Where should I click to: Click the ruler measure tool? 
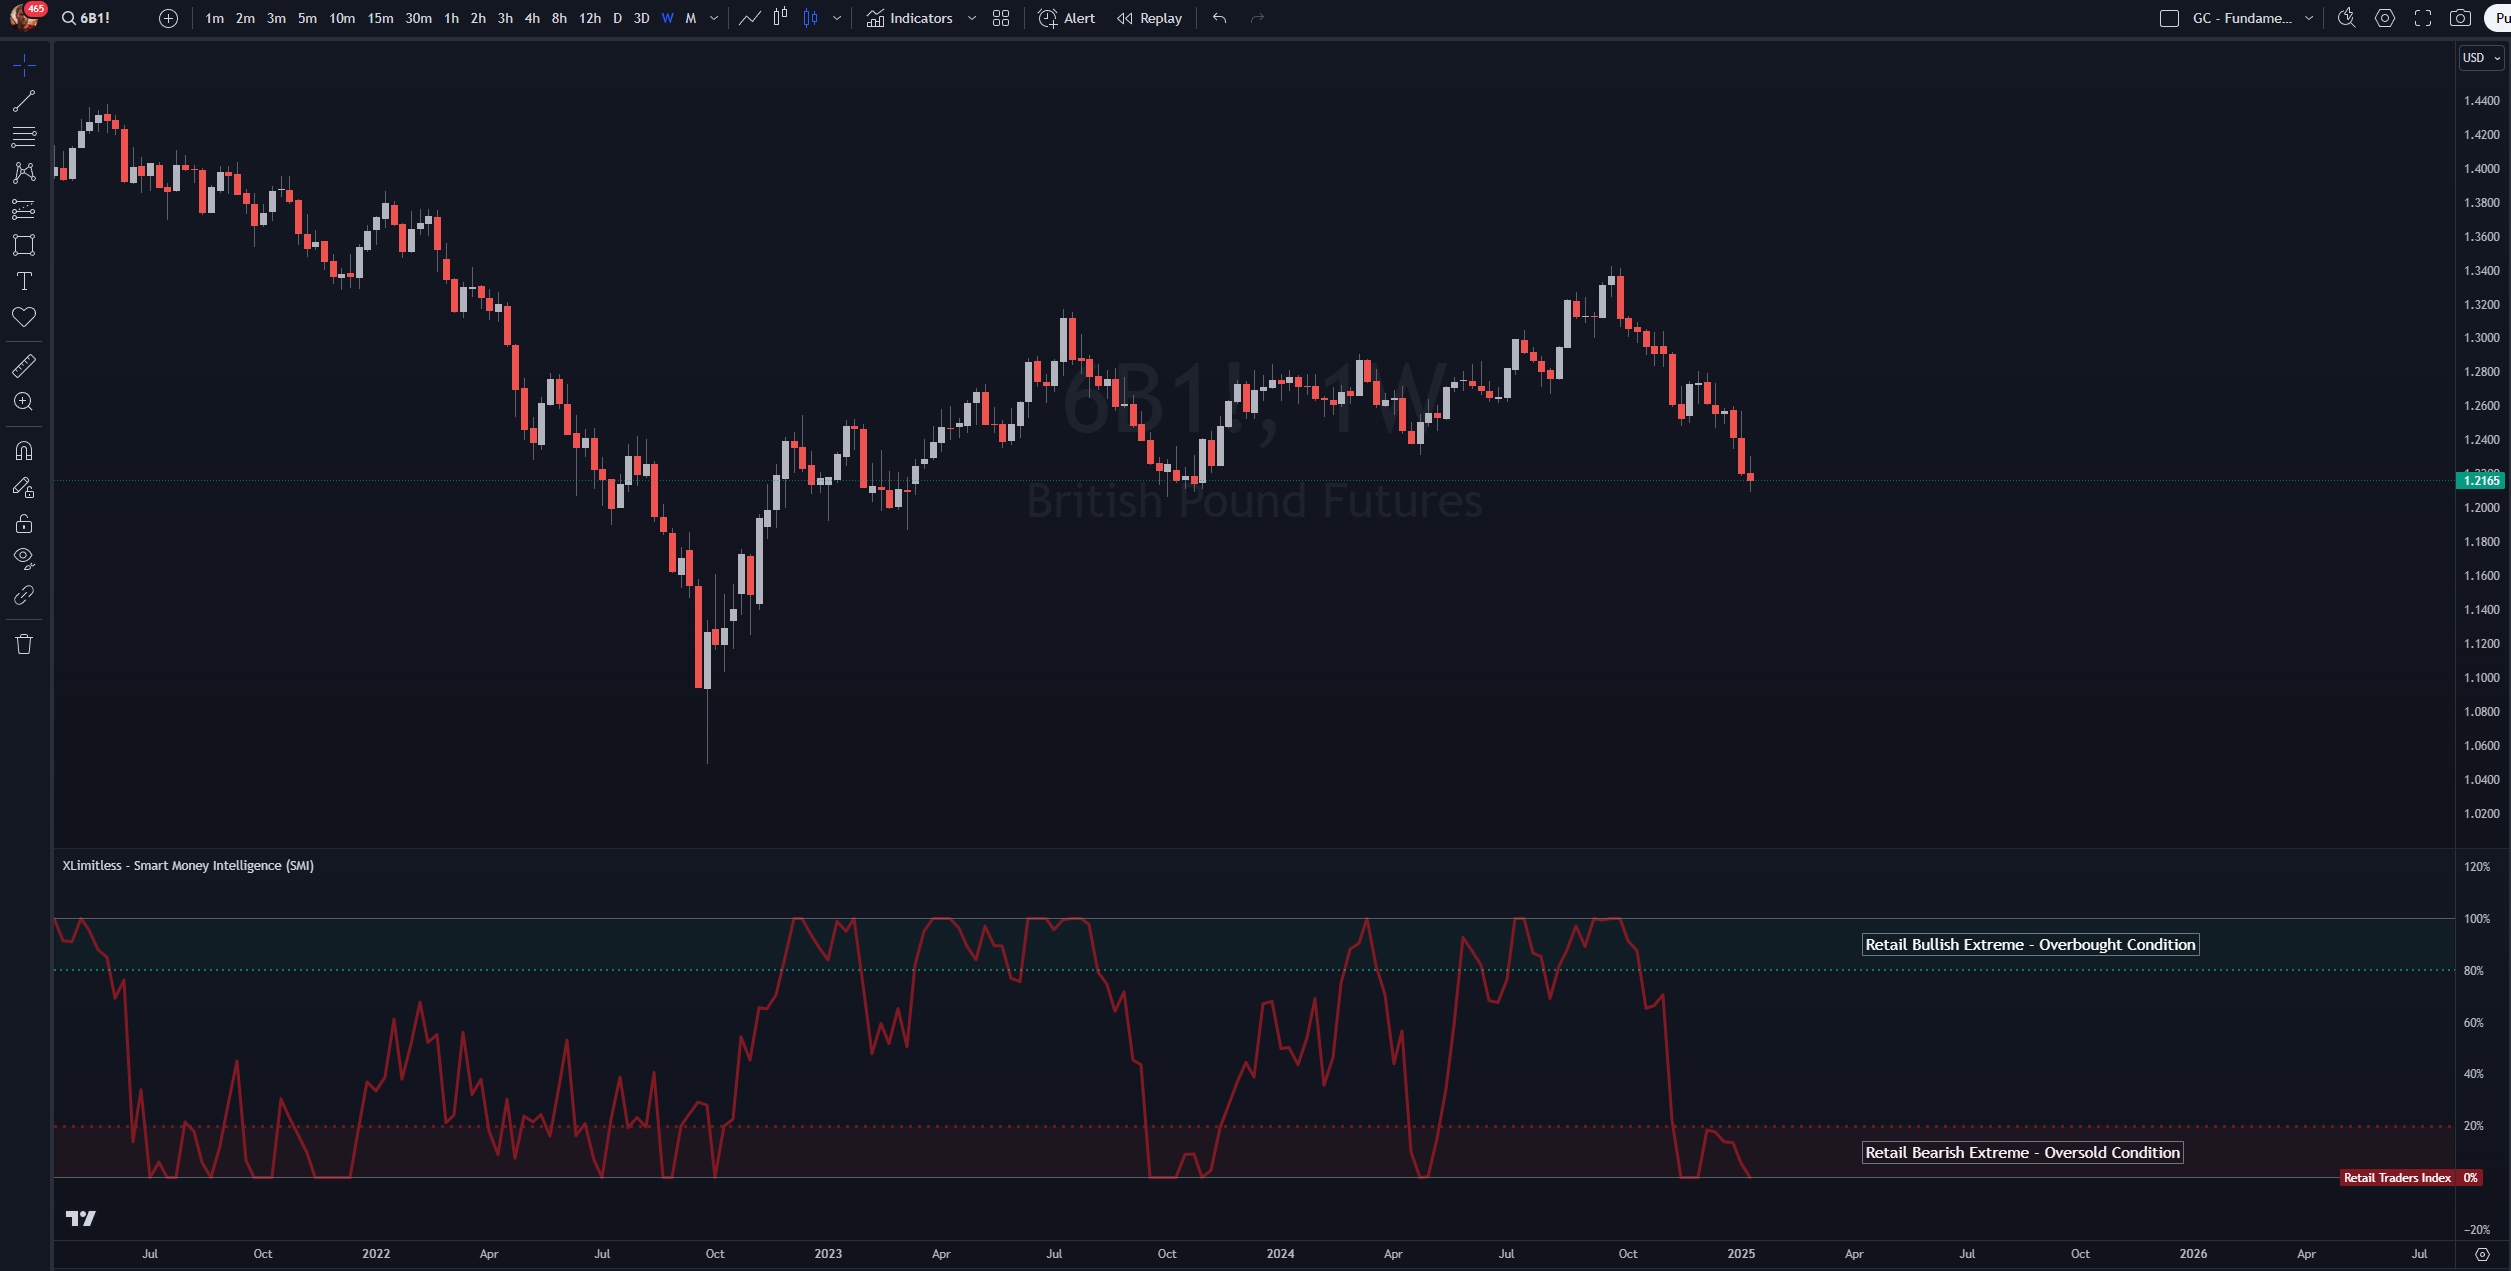click(24, 366)
